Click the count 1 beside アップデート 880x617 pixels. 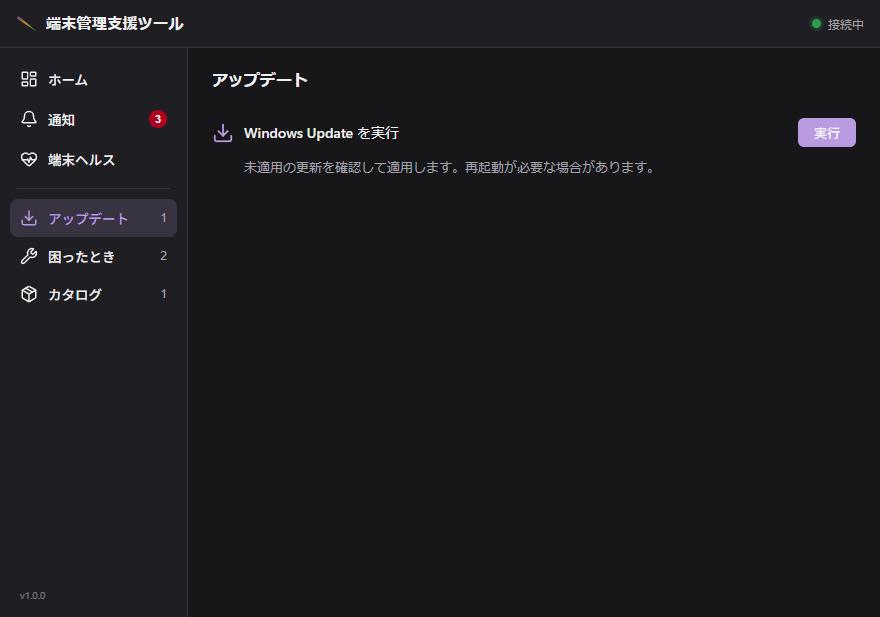(163, 218)
